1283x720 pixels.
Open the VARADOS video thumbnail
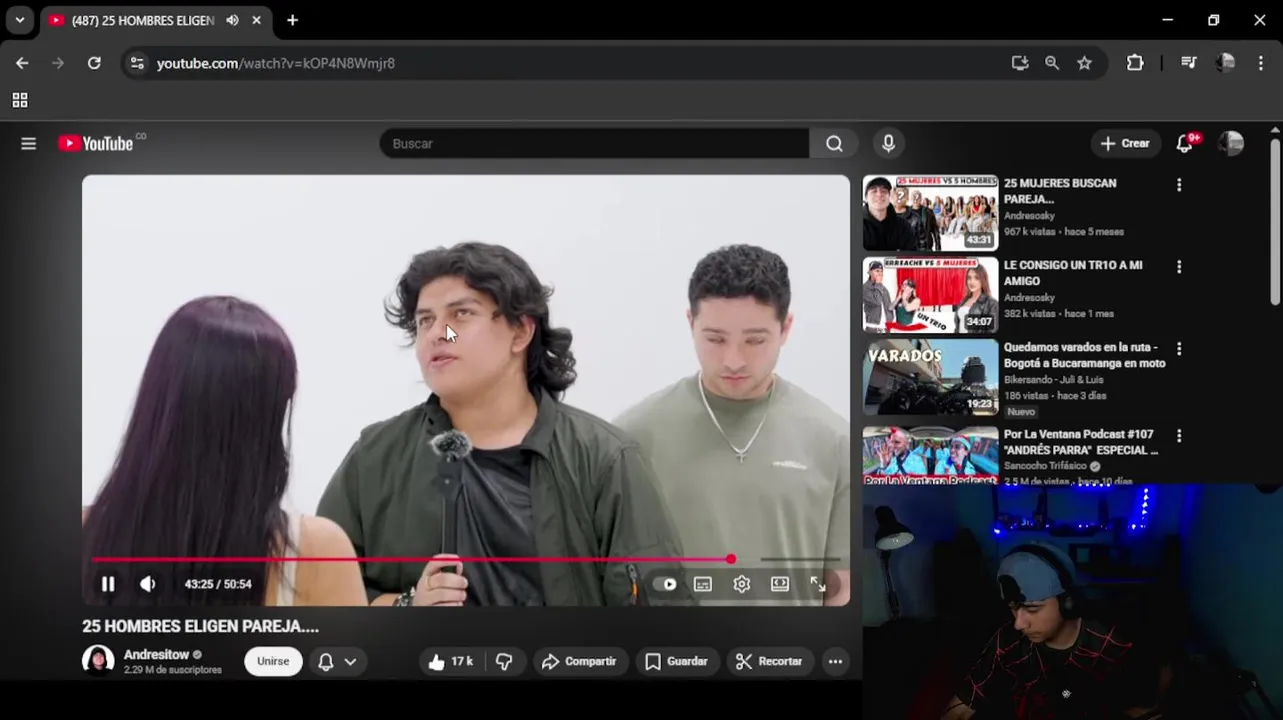tap(930, 377)
